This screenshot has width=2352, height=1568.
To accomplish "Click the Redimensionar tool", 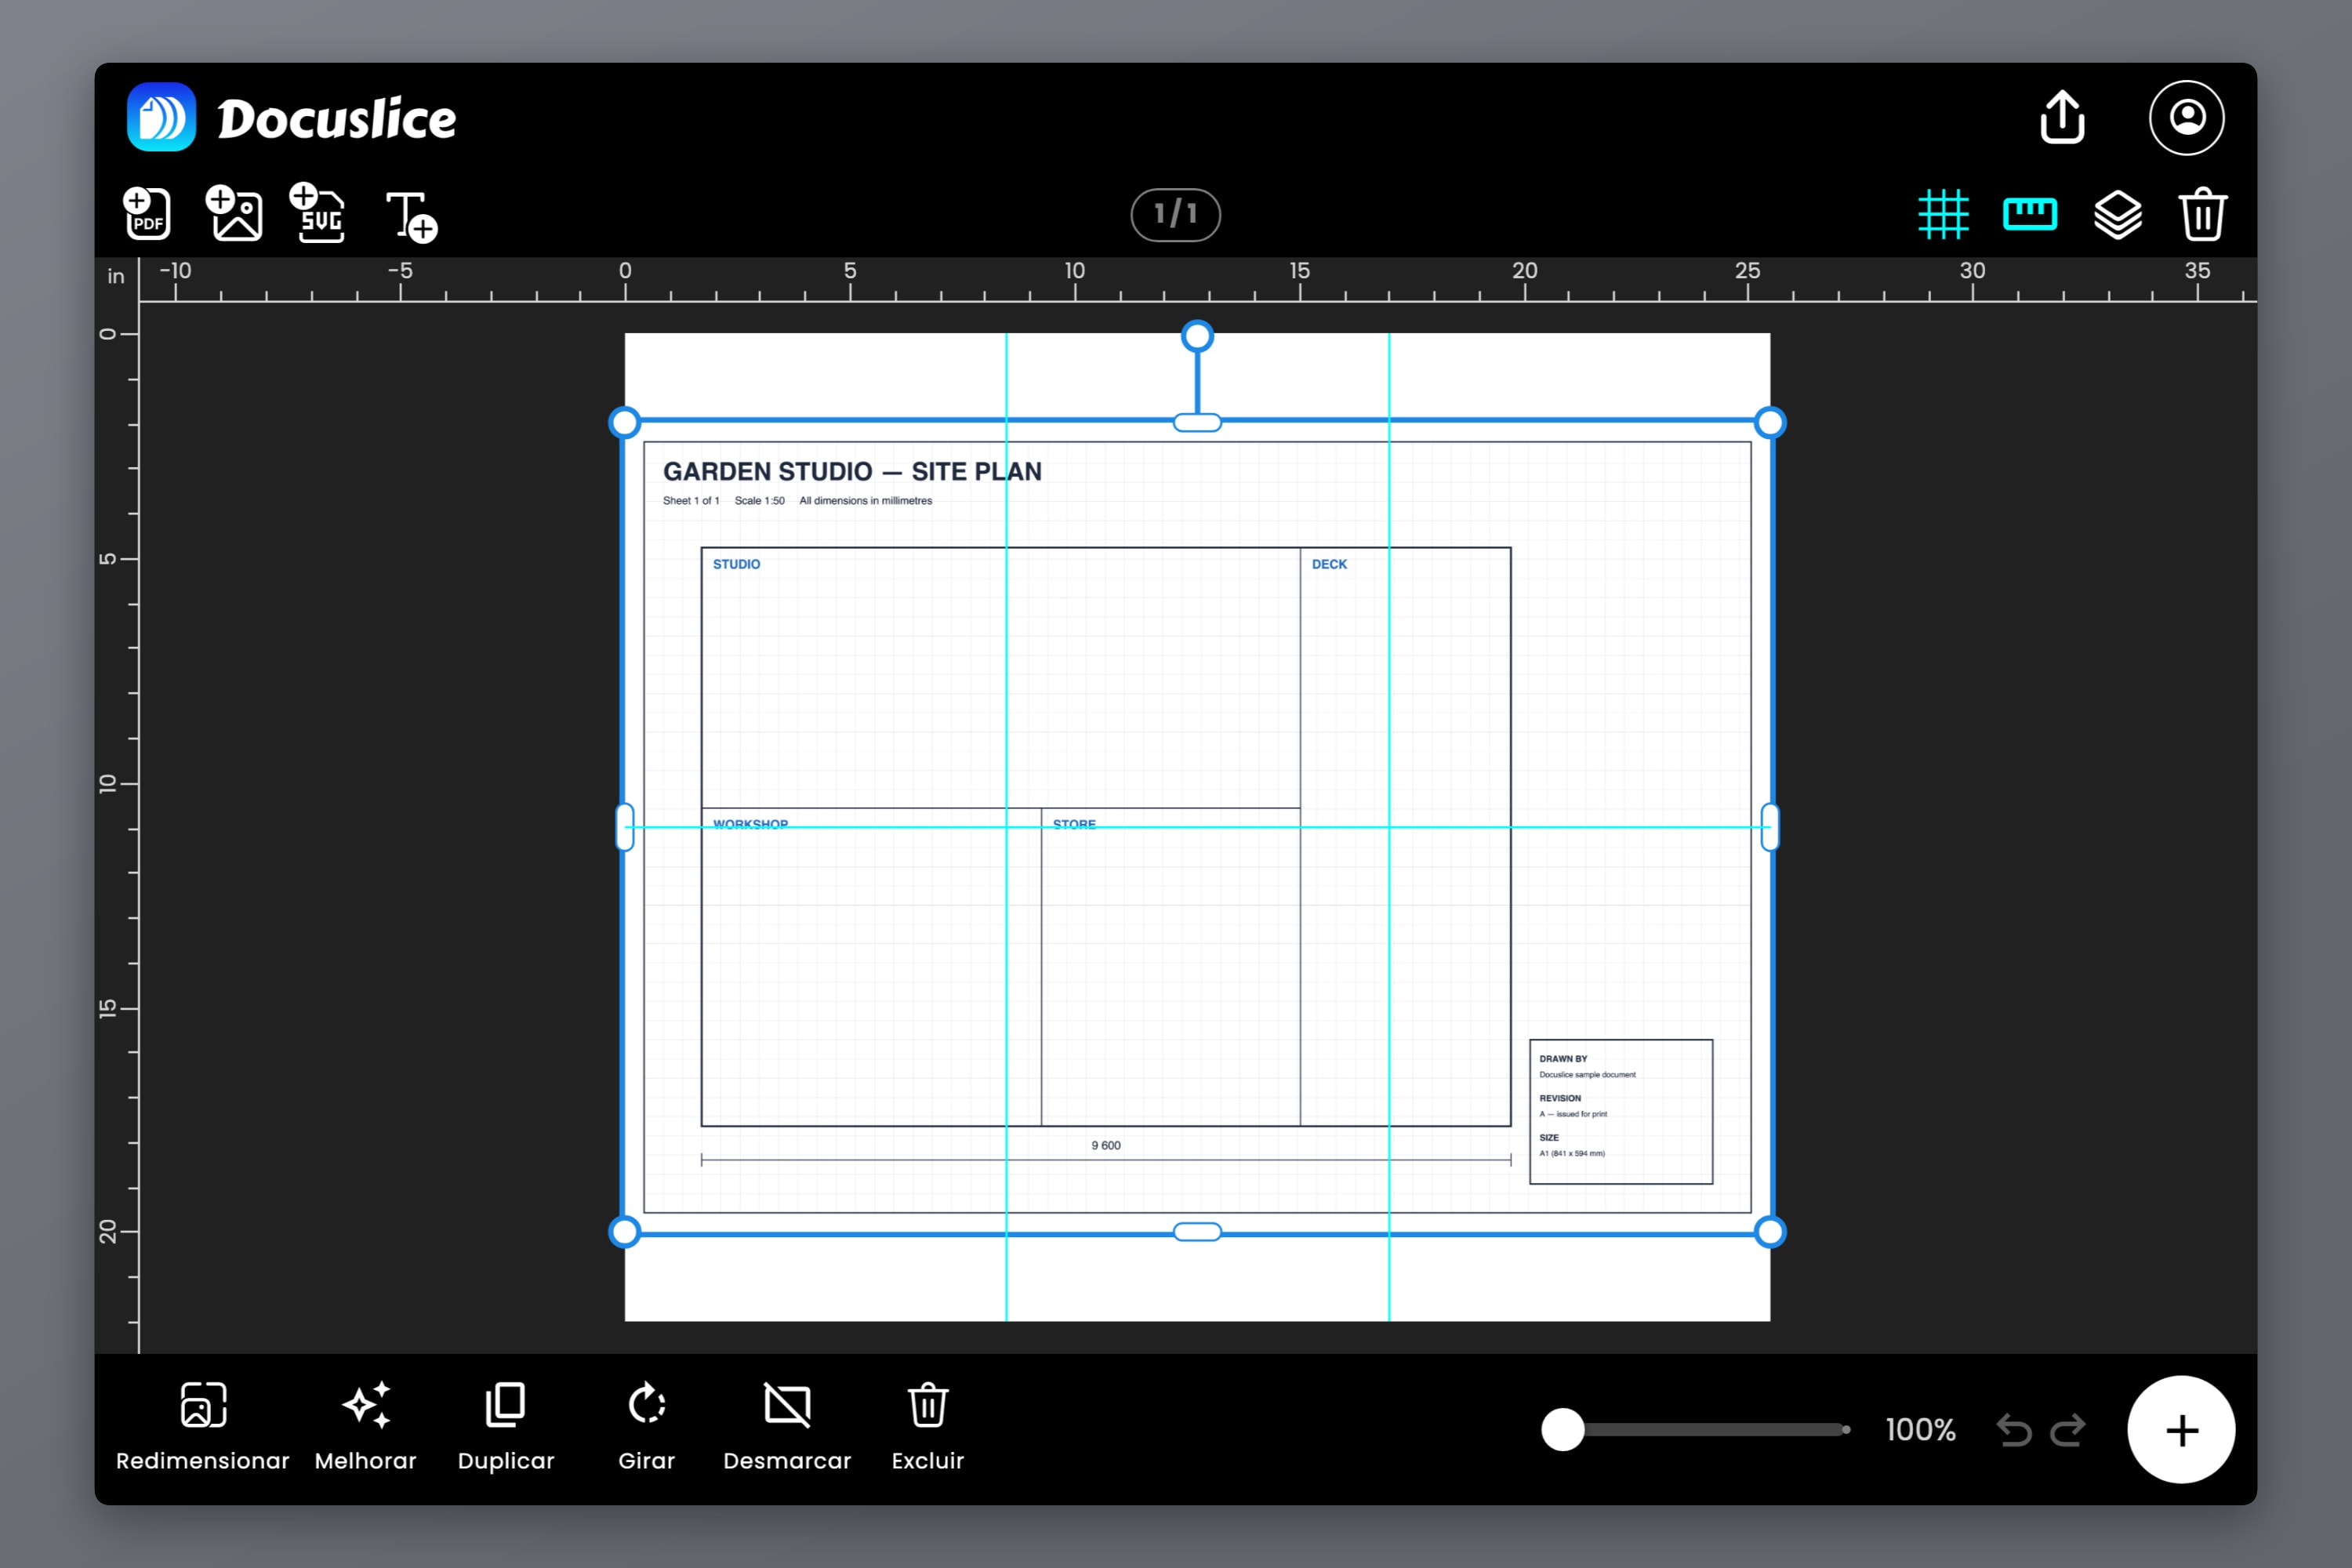I will [x=203, y=1427].
